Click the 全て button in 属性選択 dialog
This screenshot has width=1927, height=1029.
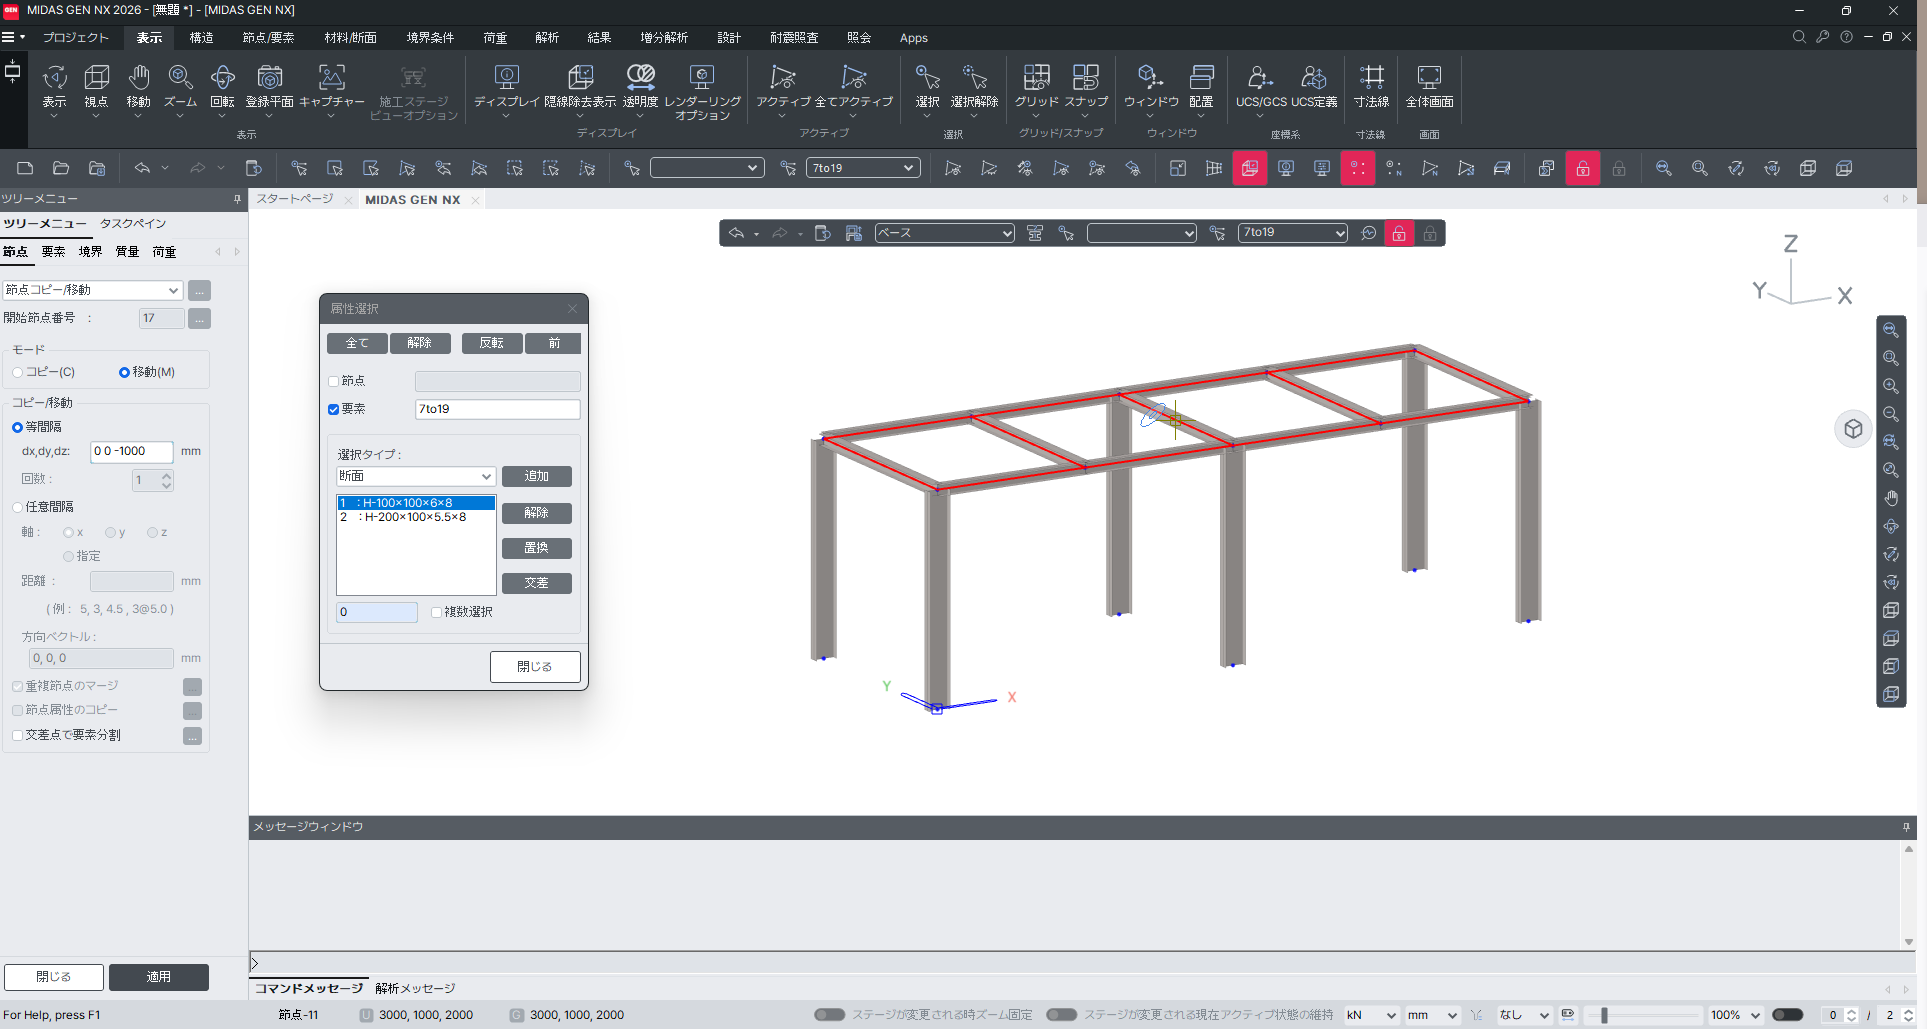[357, 343]
